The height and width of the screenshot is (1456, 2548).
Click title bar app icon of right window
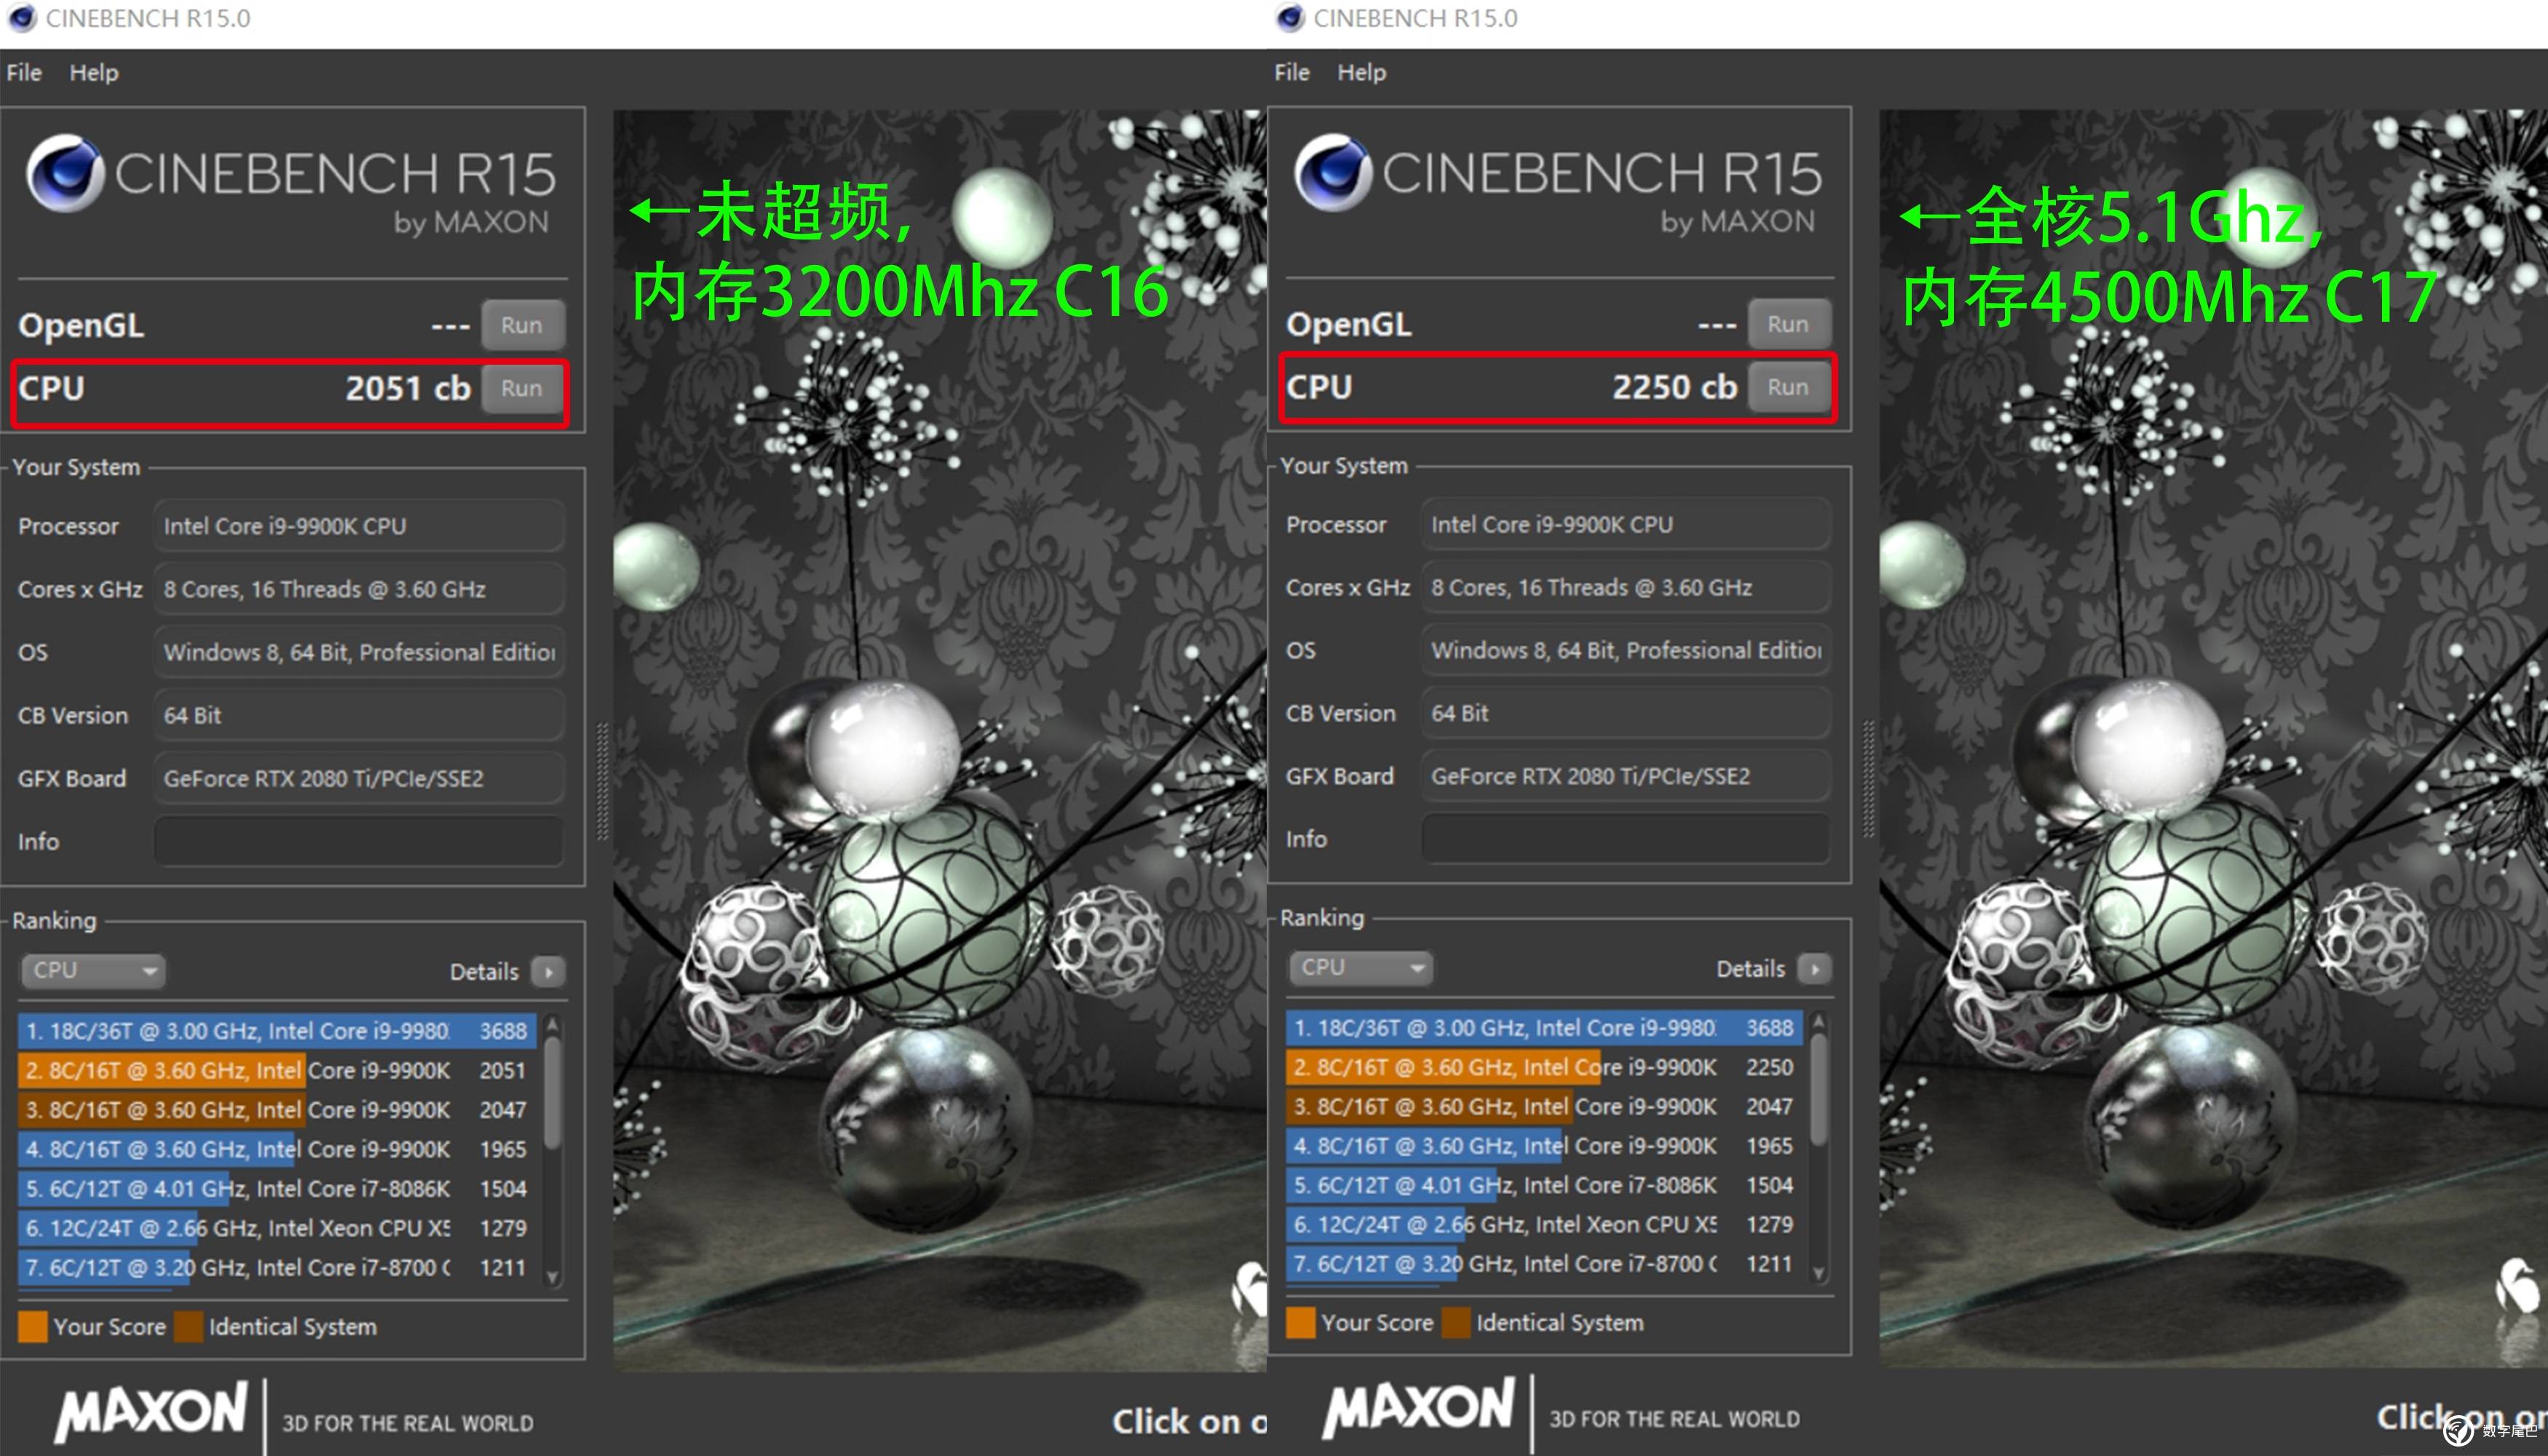[x=1290, y=18]
